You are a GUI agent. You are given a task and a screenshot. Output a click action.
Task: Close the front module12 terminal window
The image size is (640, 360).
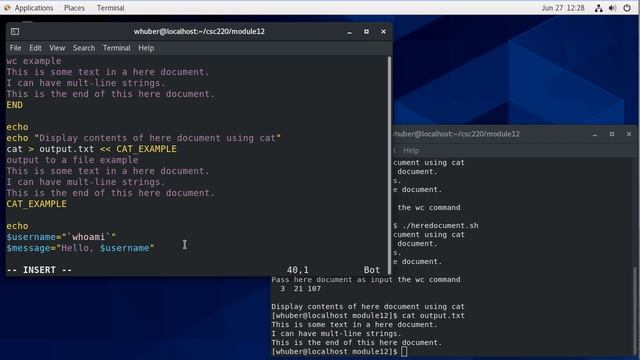tap(383, 31)
